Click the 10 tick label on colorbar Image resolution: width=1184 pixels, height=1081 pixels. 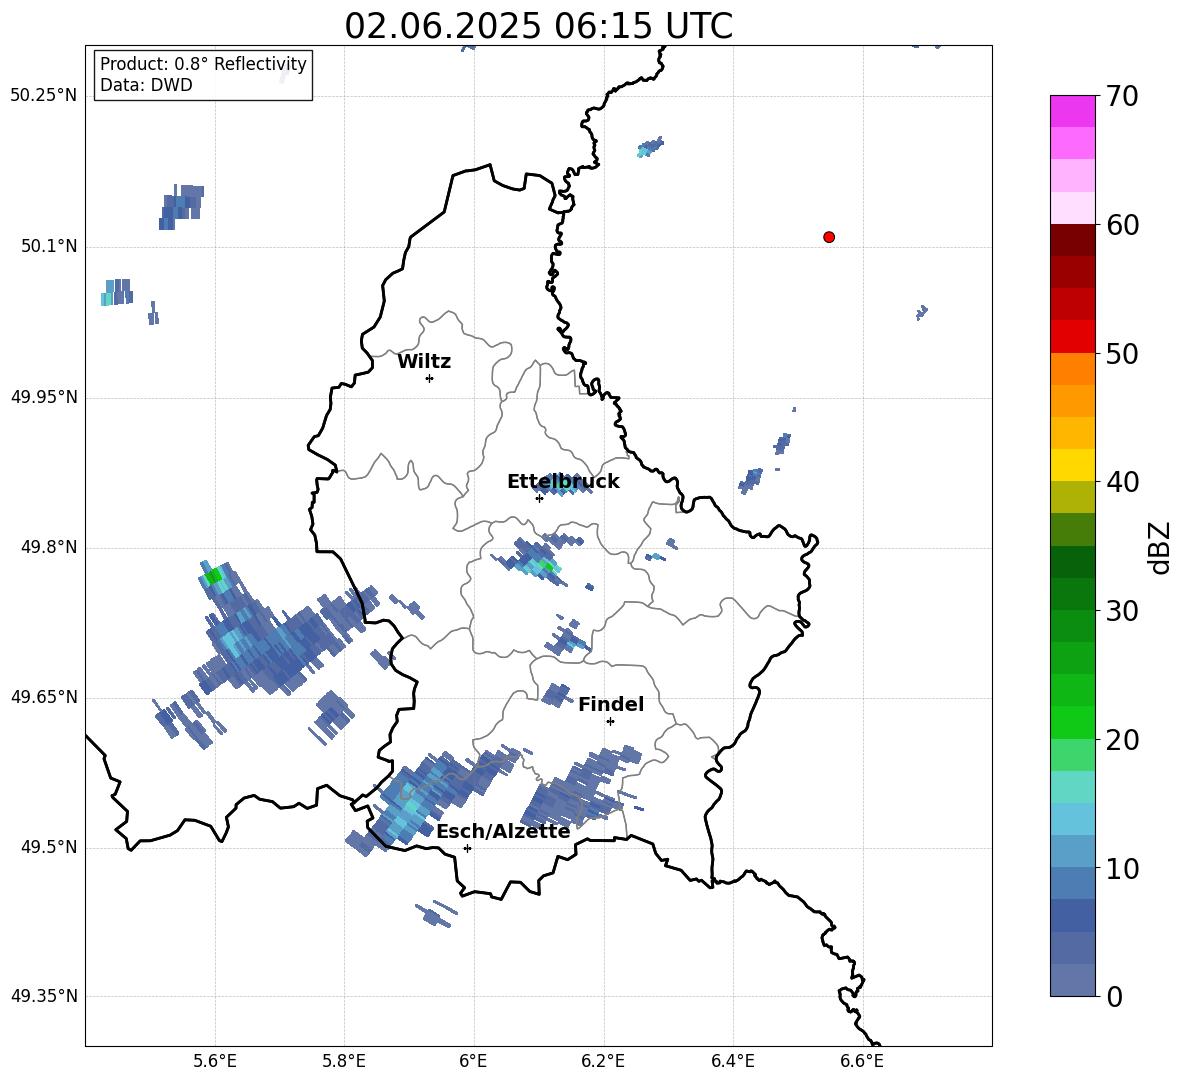[x=1122, y=869]
